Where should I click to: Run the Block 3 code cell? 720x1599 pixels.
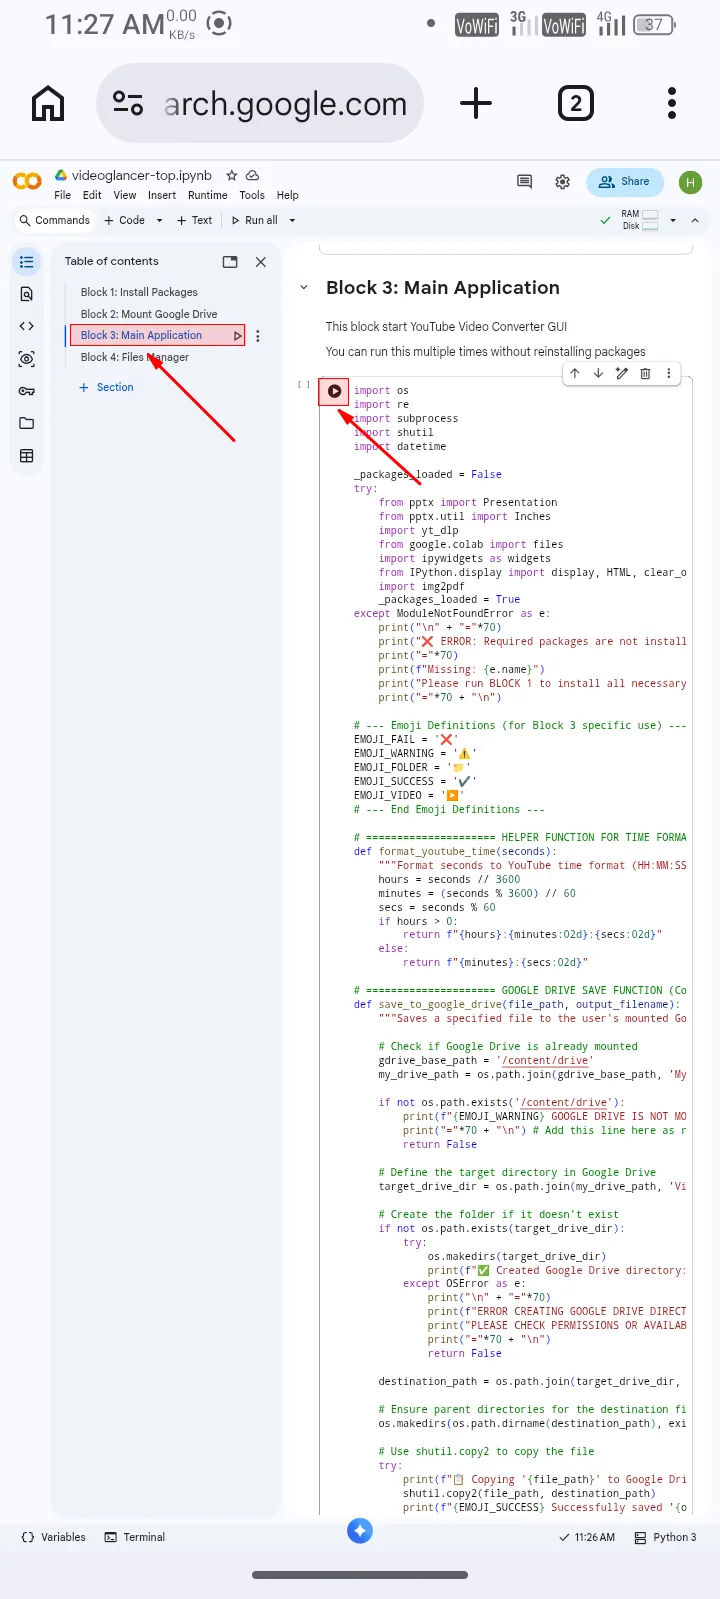point(334,391)
